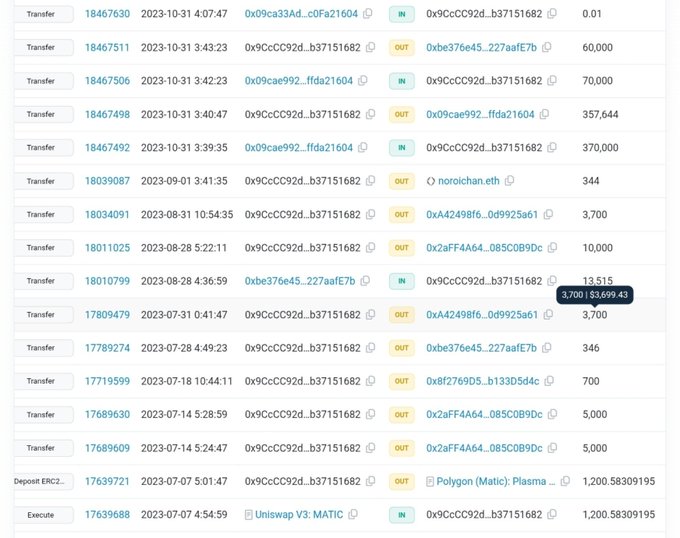
Task: Open block 17719599
Action: pos(107,381)
